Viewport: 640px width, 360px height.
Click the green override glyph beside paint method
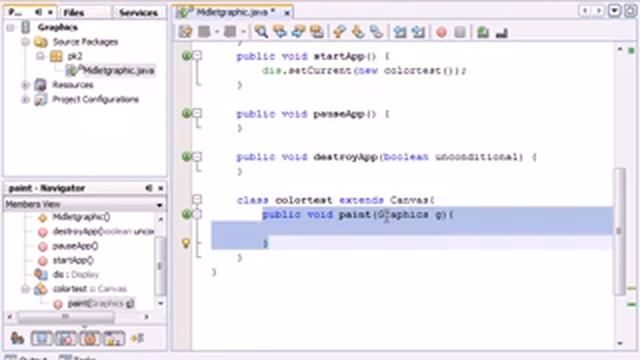(187, 214)
